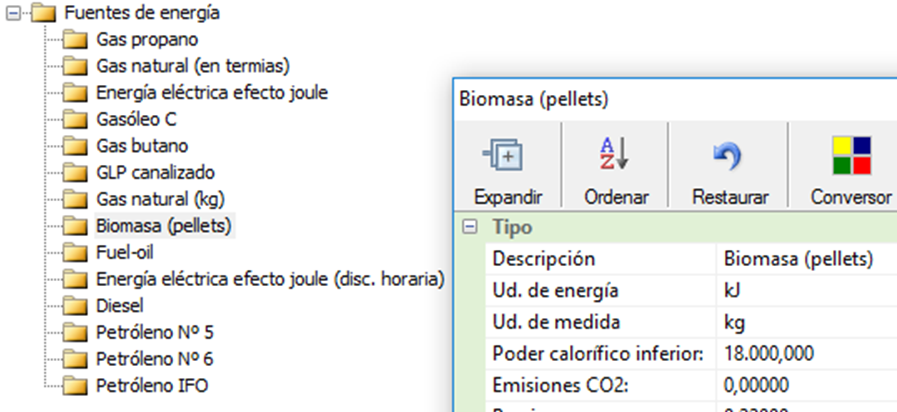The image size is (897, 412).
Task: Click the Emisiones CO2 value field
Action: (807, 385)
